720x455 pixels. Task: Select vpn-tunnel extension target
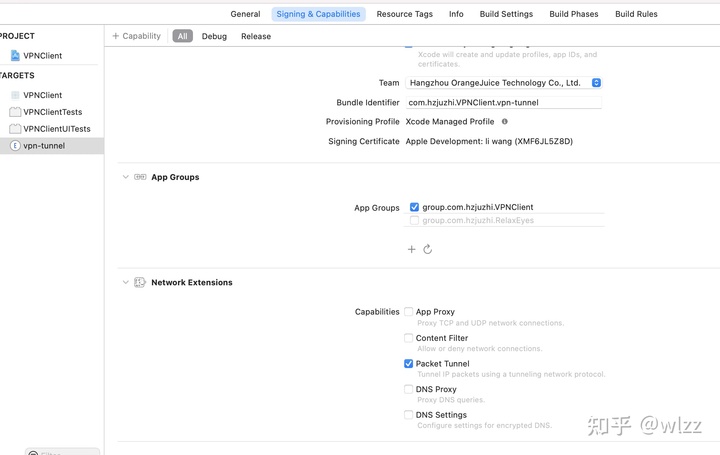[x=44, y=146]
